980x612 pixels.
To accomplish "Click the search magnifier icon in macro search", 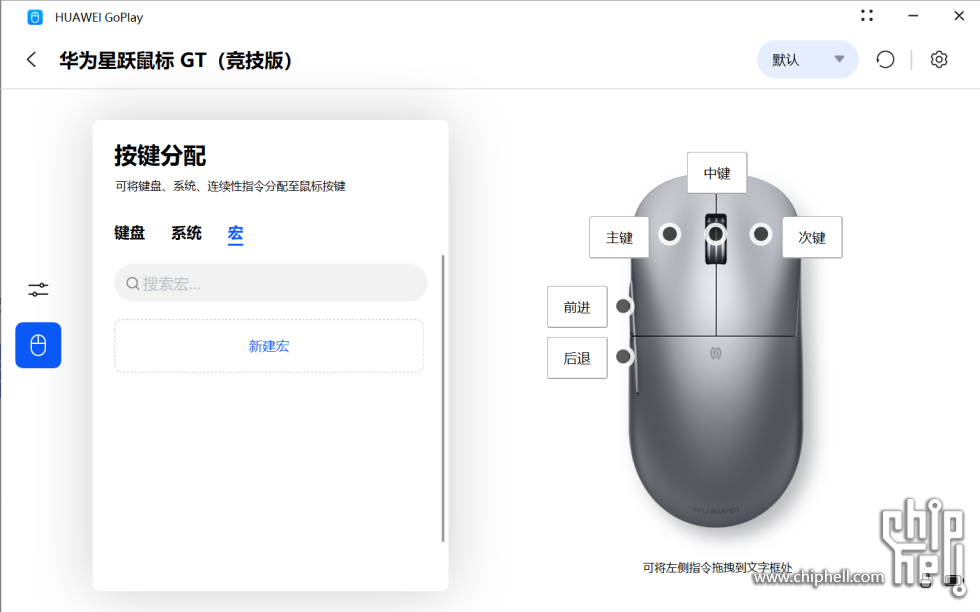I will point(132,284).
